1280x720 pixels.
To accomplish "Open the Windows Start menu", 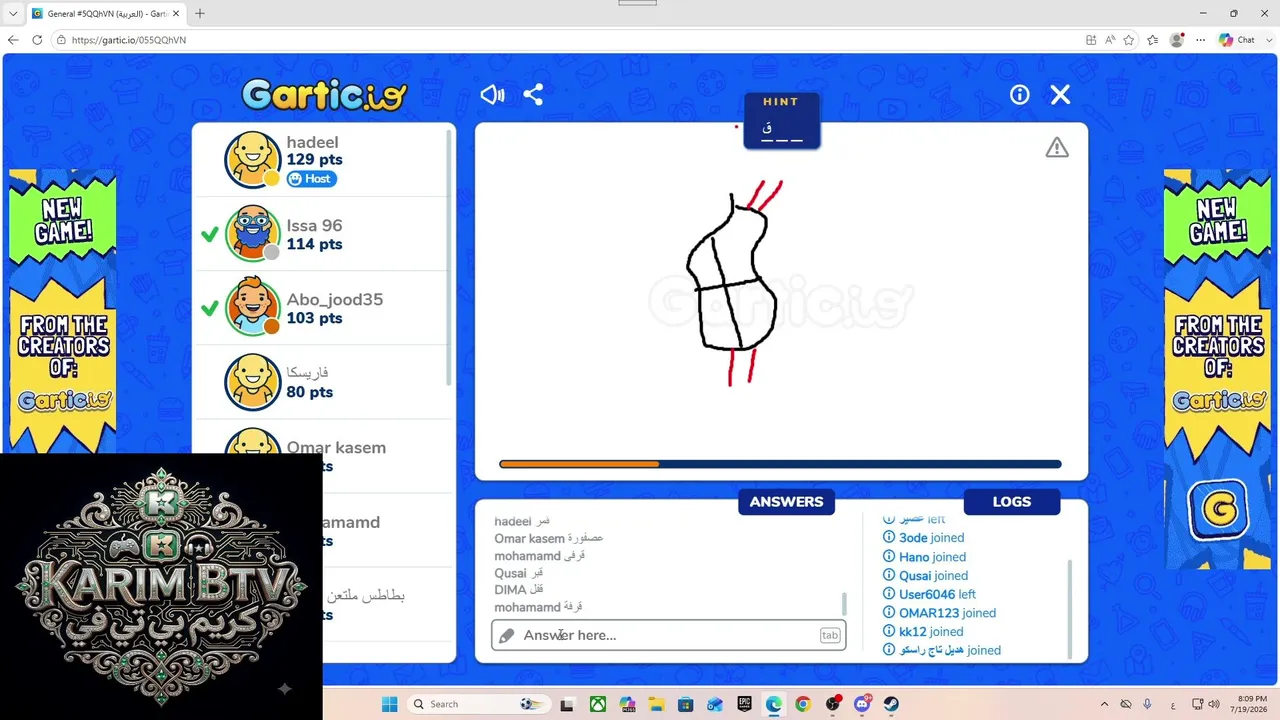I will click(389, 704).
